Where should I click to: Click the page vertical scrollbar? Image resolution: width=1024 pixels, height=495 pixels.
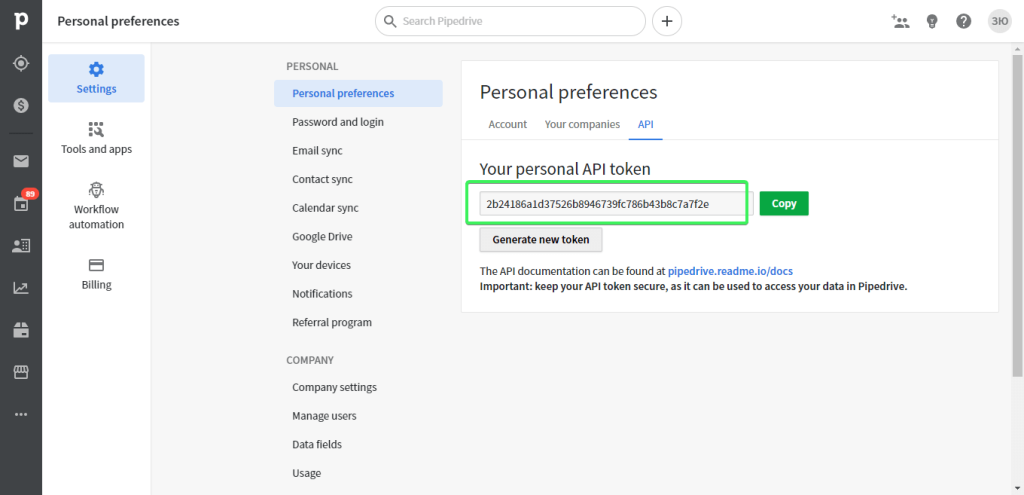pyautogui.click(x=1017, y=216)
